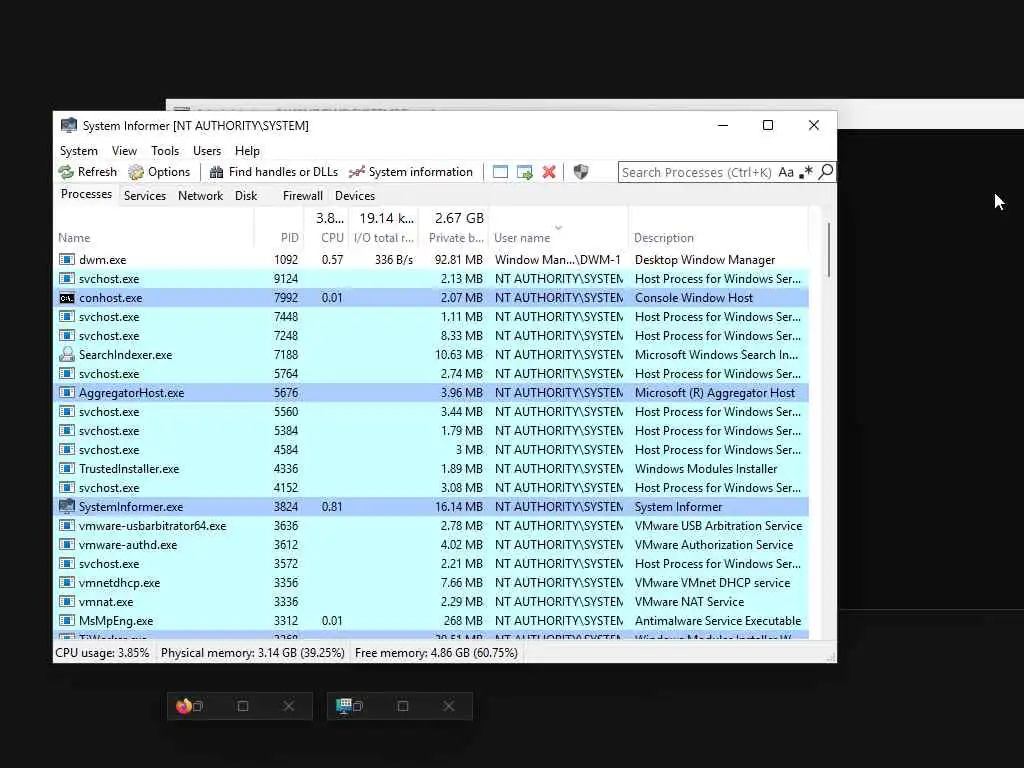Switch to the Devices tab
The image size is (1024, 768).
355,196
